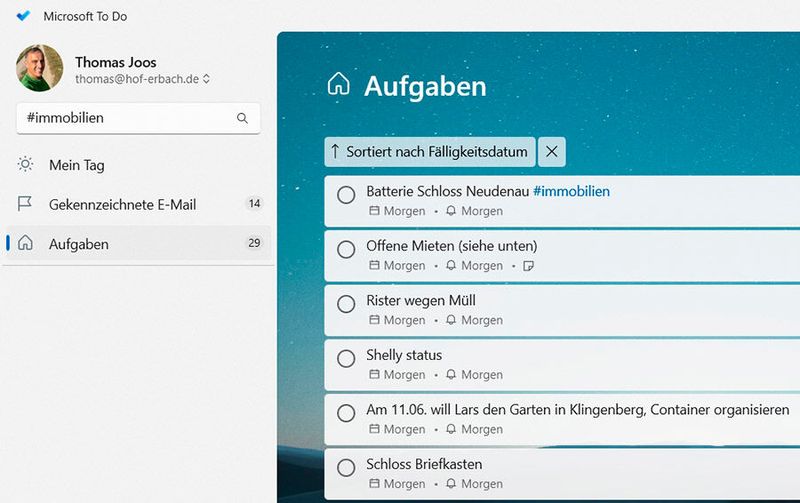
Task: Mark Shelly status as completed
Action: click(346, 358)
